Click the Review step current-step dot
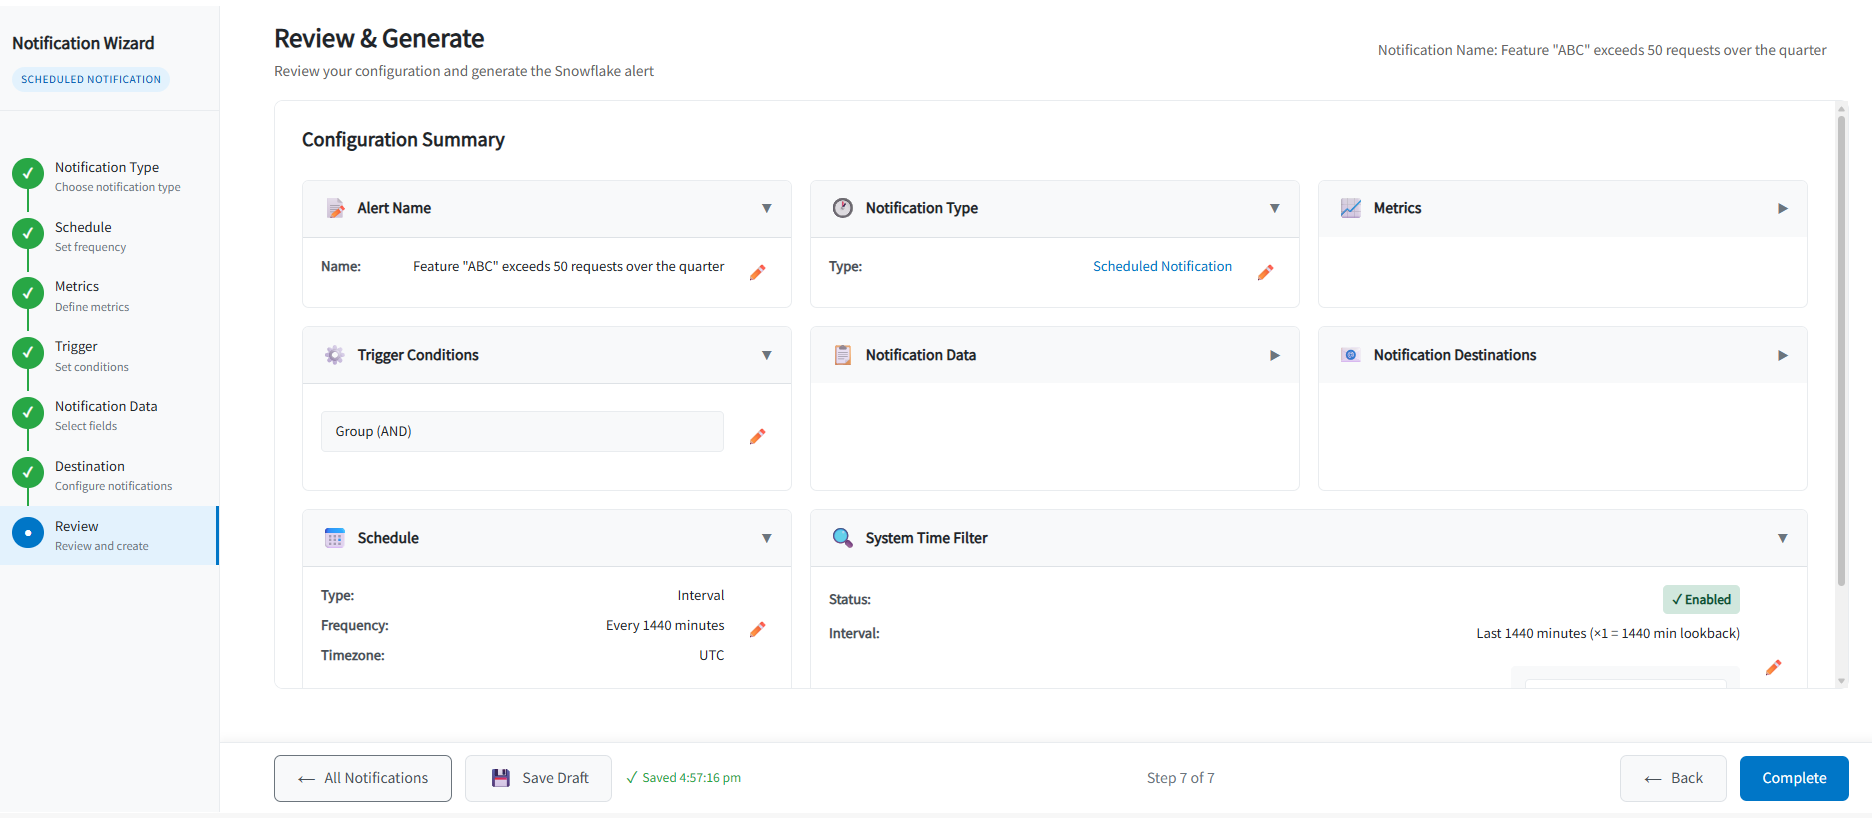Image resolution: width=1872 pixels, height=818 pixels. pos(28,533)
